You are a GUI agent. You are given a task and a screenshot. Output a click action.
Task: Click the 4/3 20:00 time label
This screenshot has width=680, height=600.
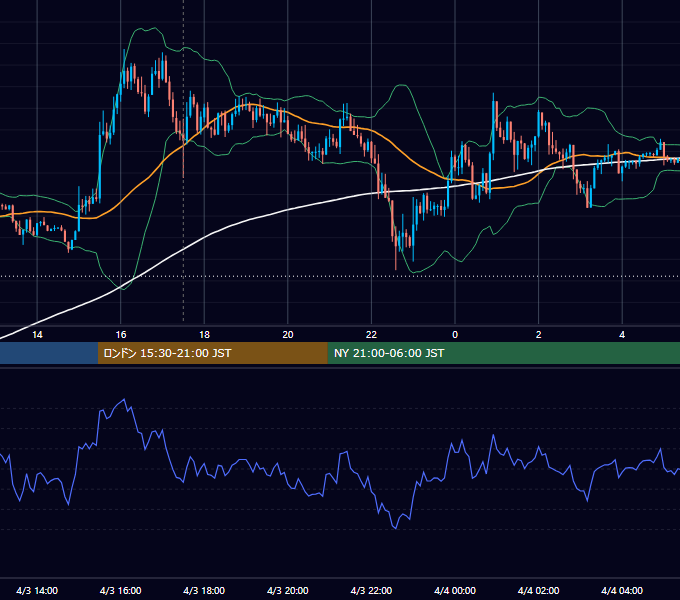(288, 591)
